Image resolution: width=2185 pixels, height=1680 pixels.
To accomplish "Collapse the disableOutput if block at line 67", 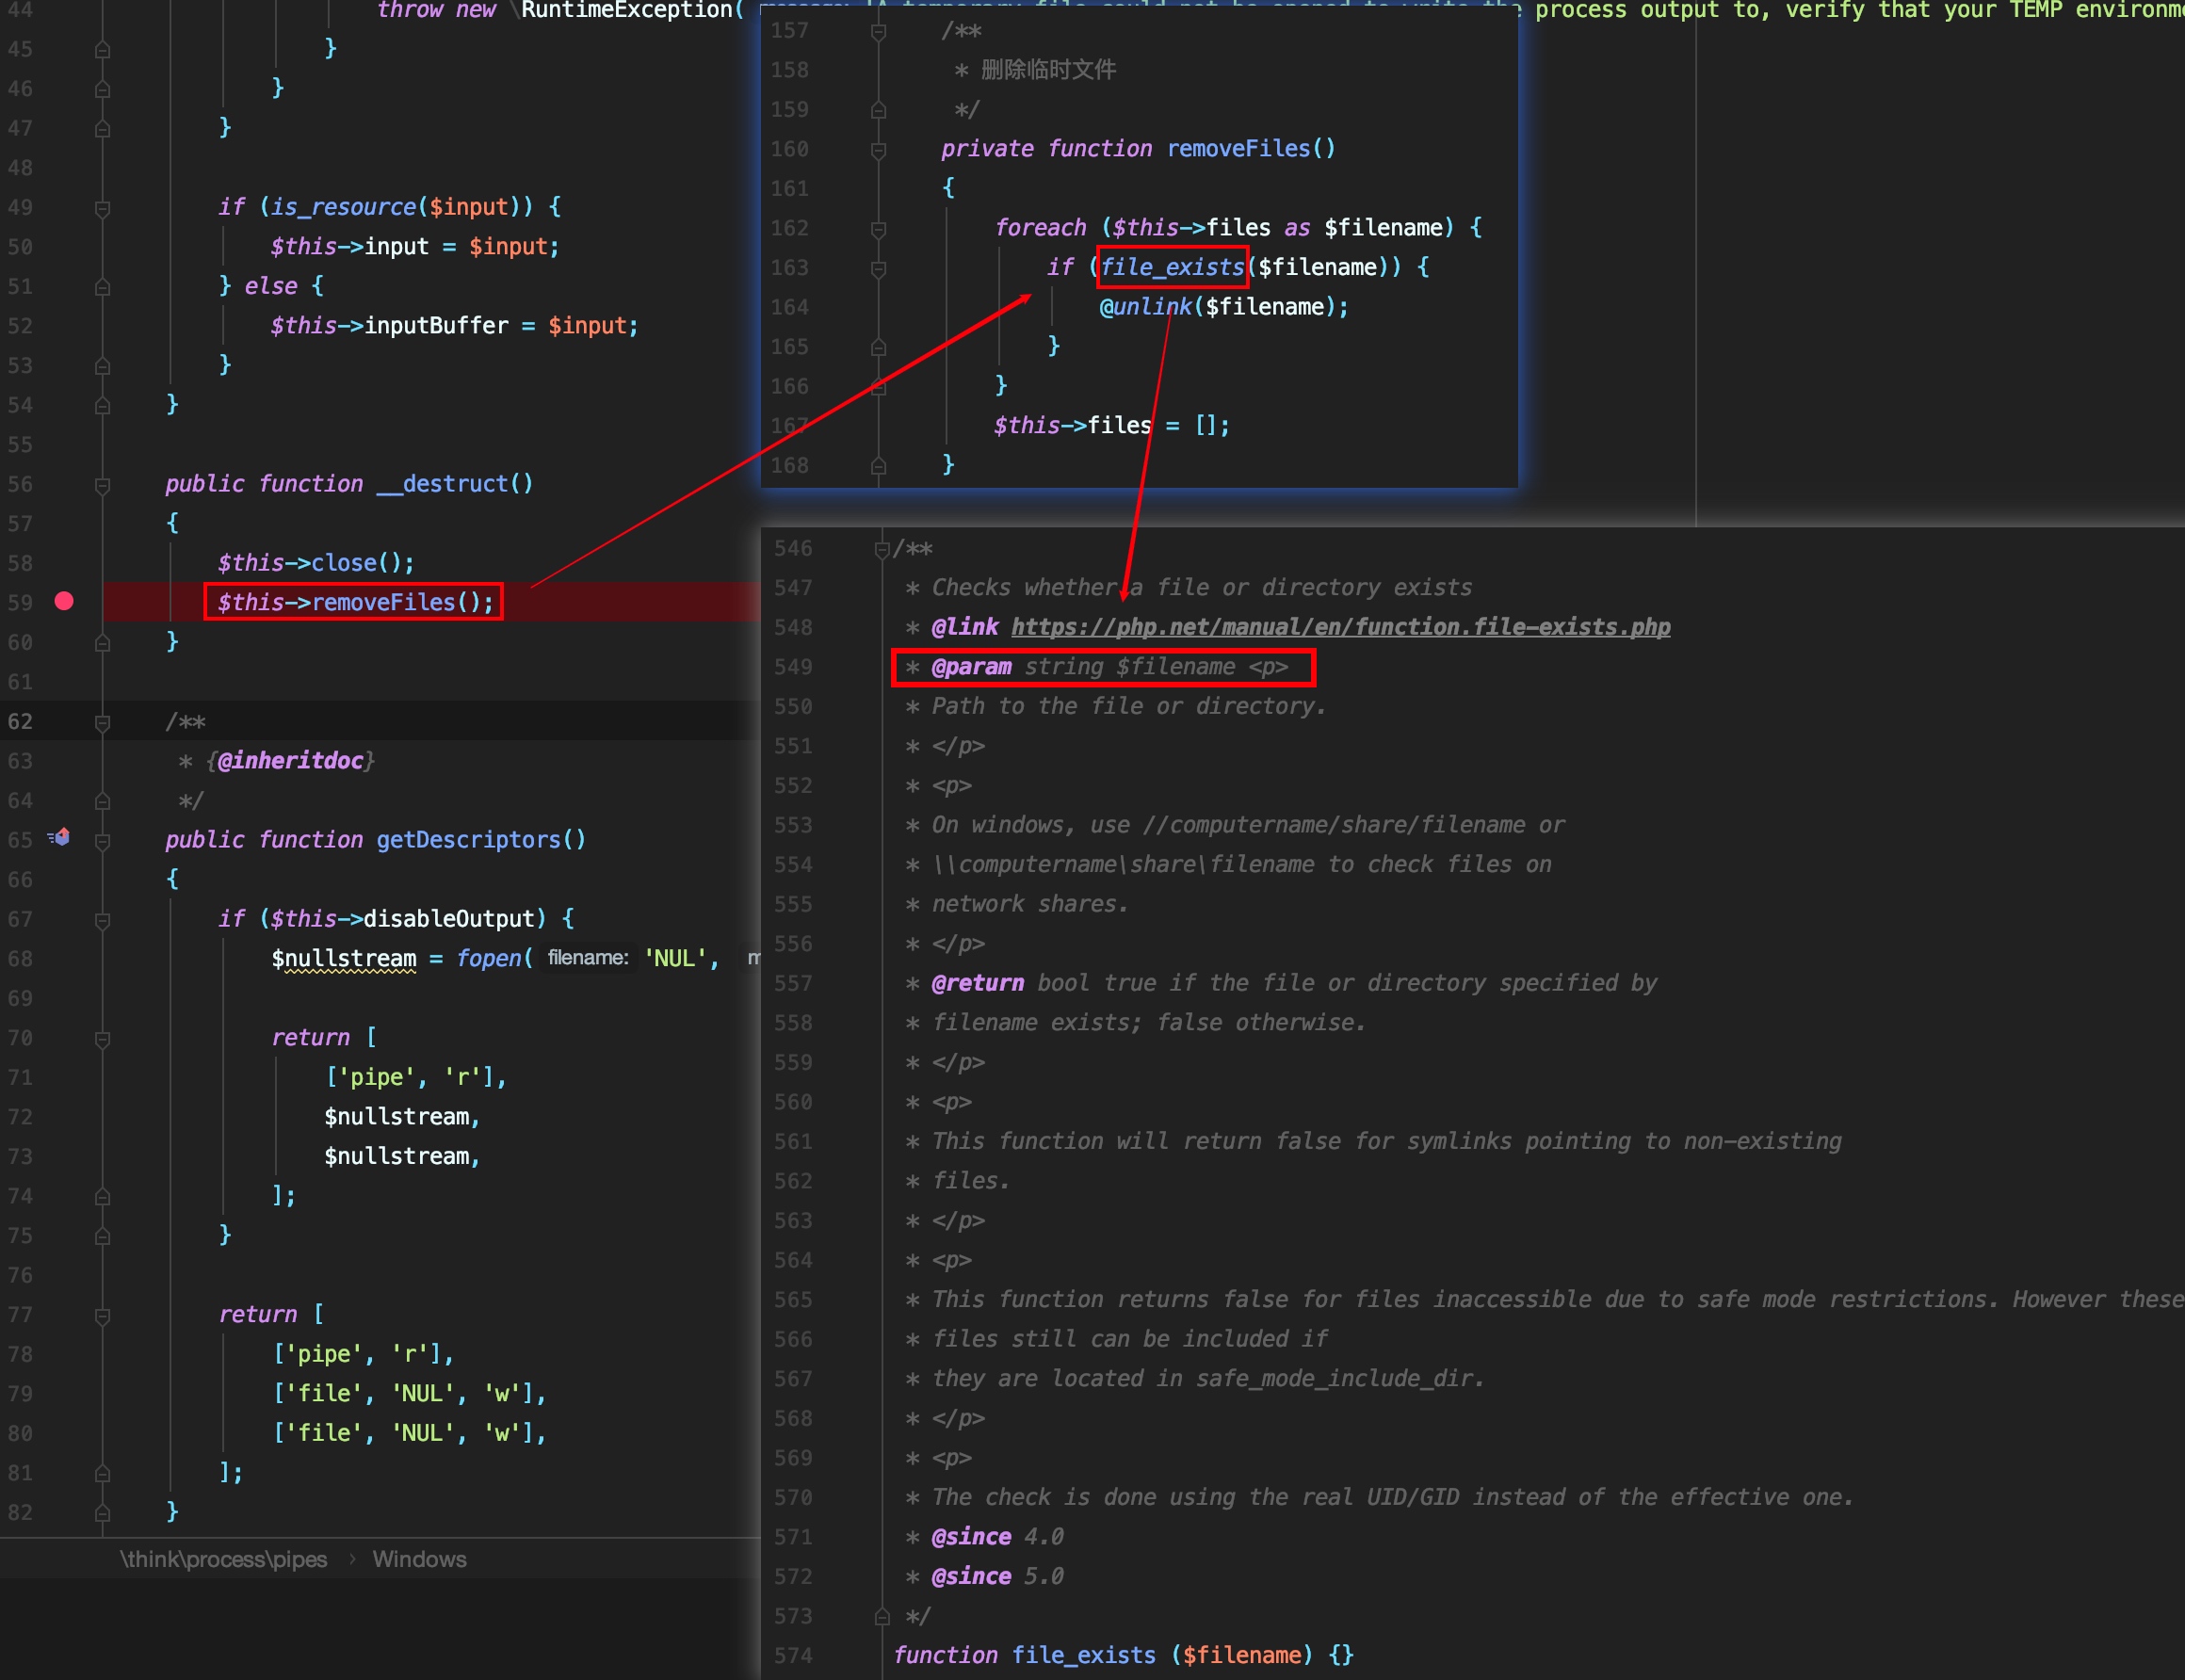I will point(102,920).
